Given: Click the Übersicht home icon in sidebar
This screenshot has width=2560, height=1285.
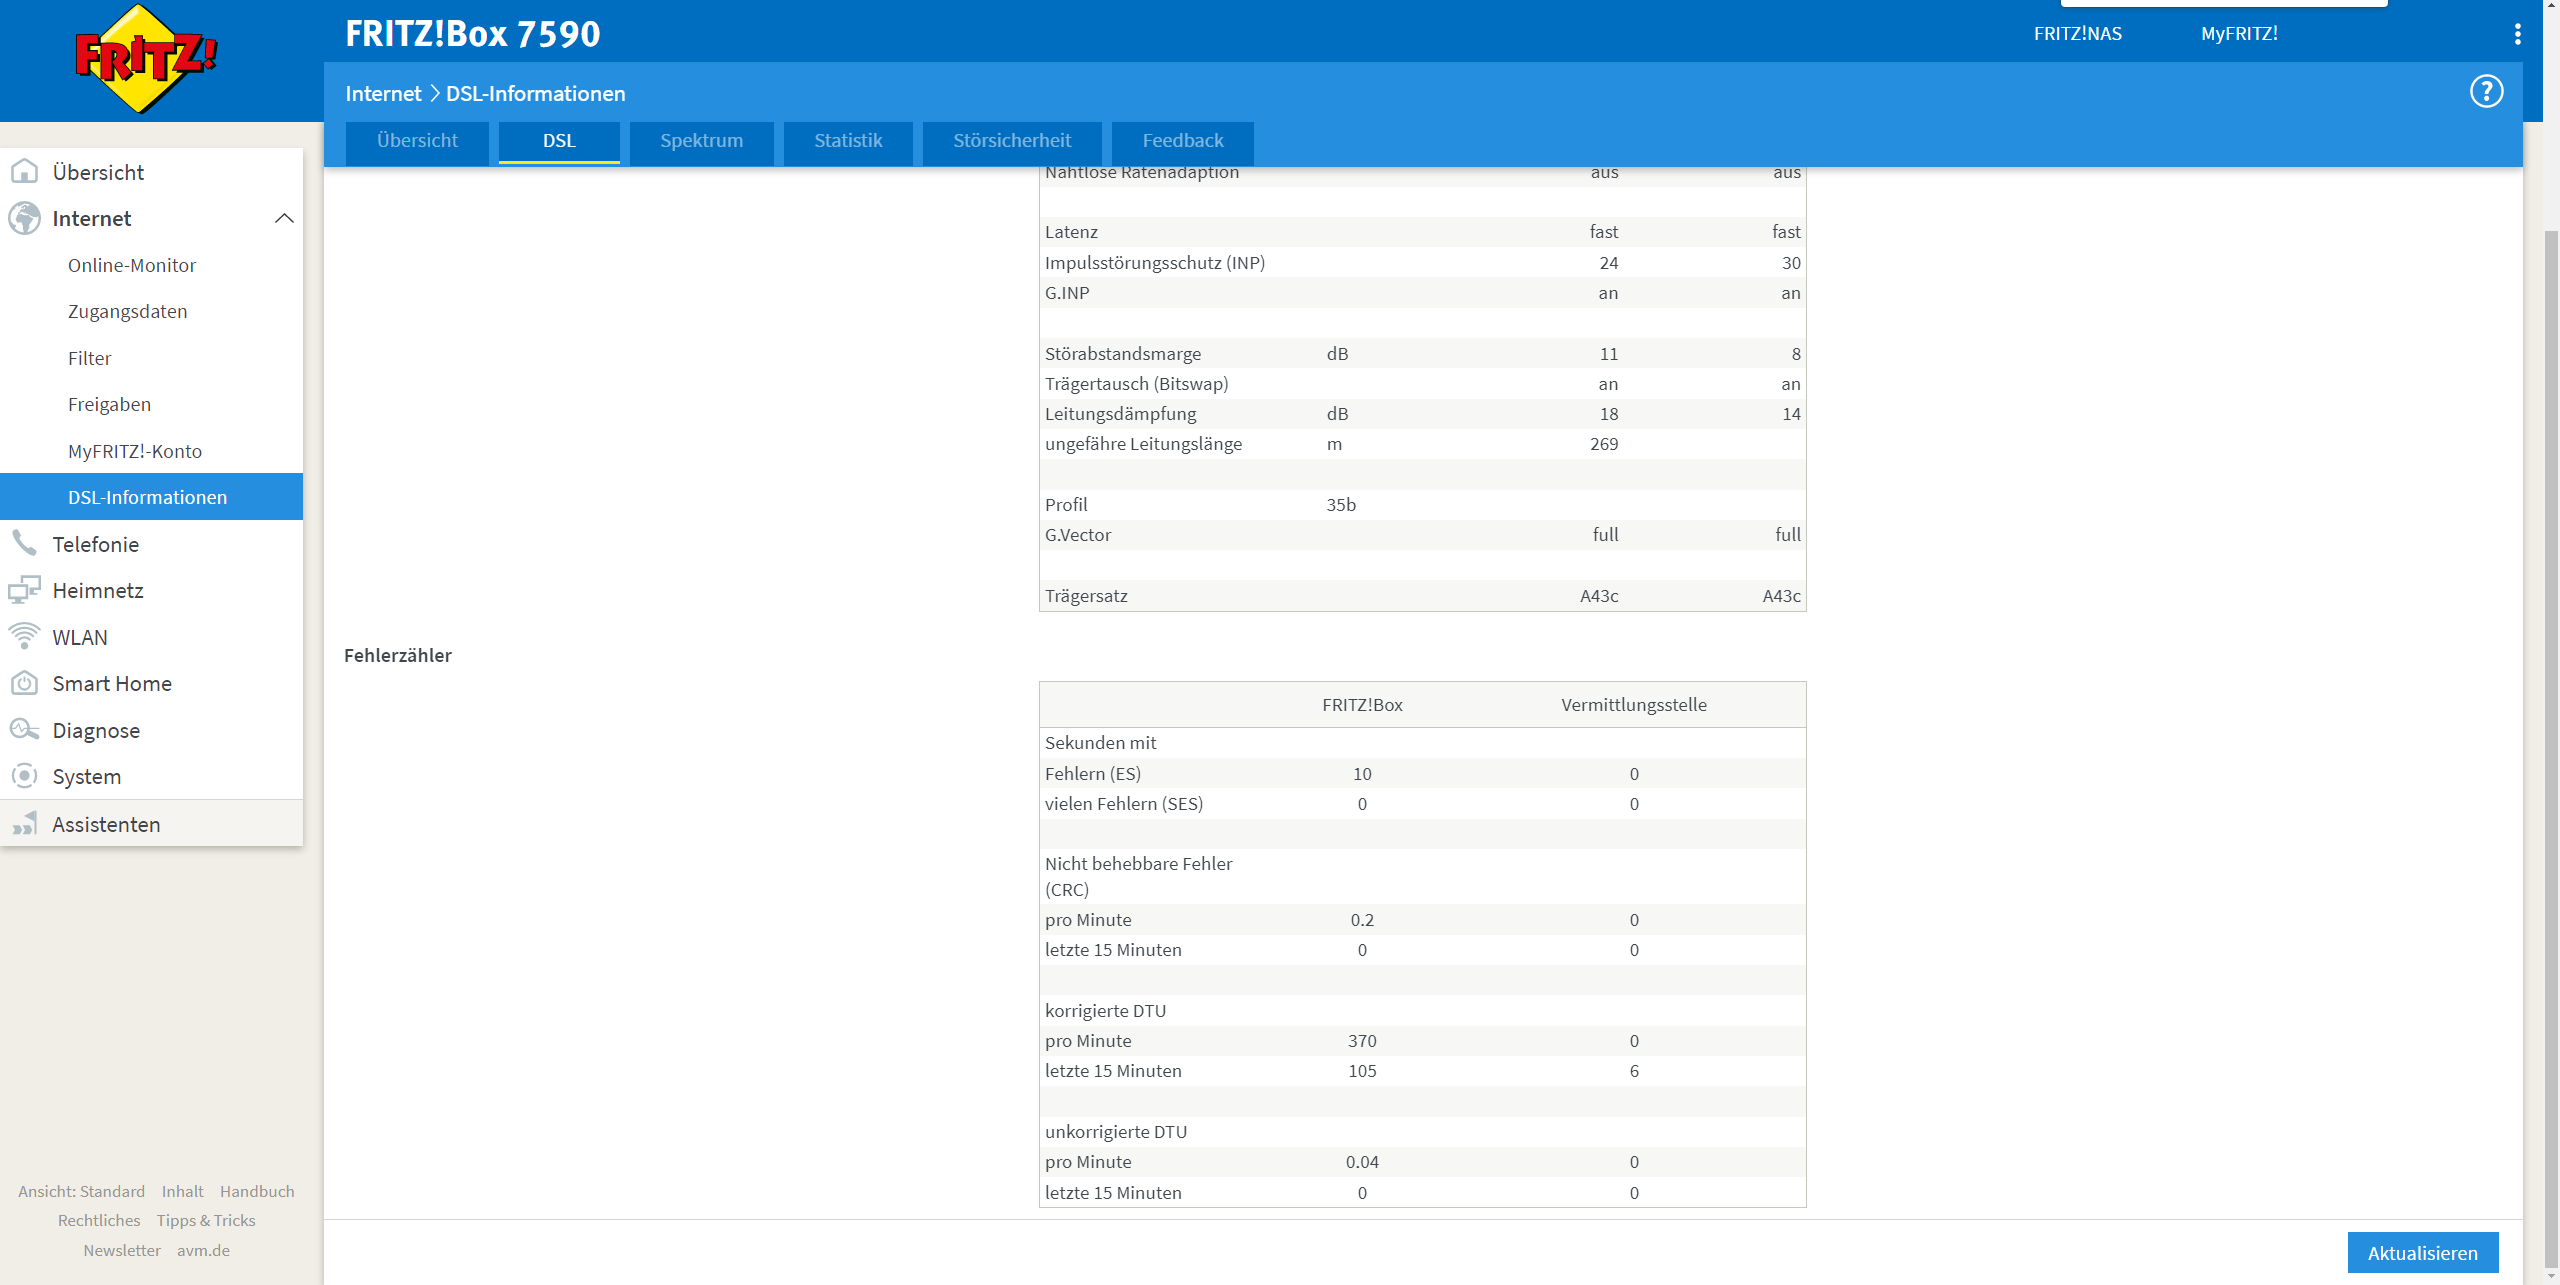Looking at the screenshot, I should (x=24, y=172).
